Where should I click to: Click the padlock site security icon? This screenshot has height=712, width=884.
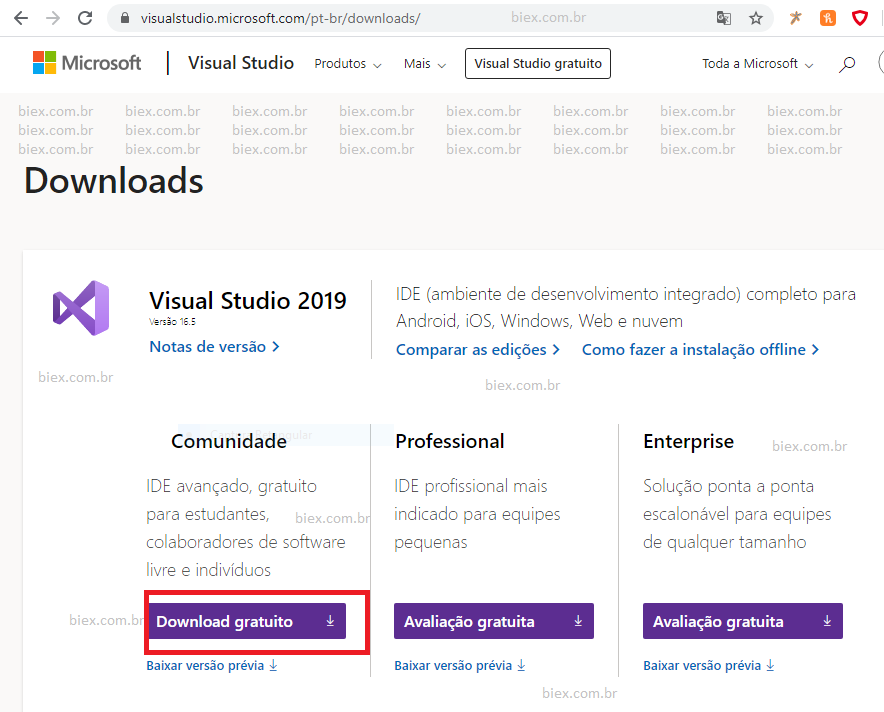tap(125, 18)
